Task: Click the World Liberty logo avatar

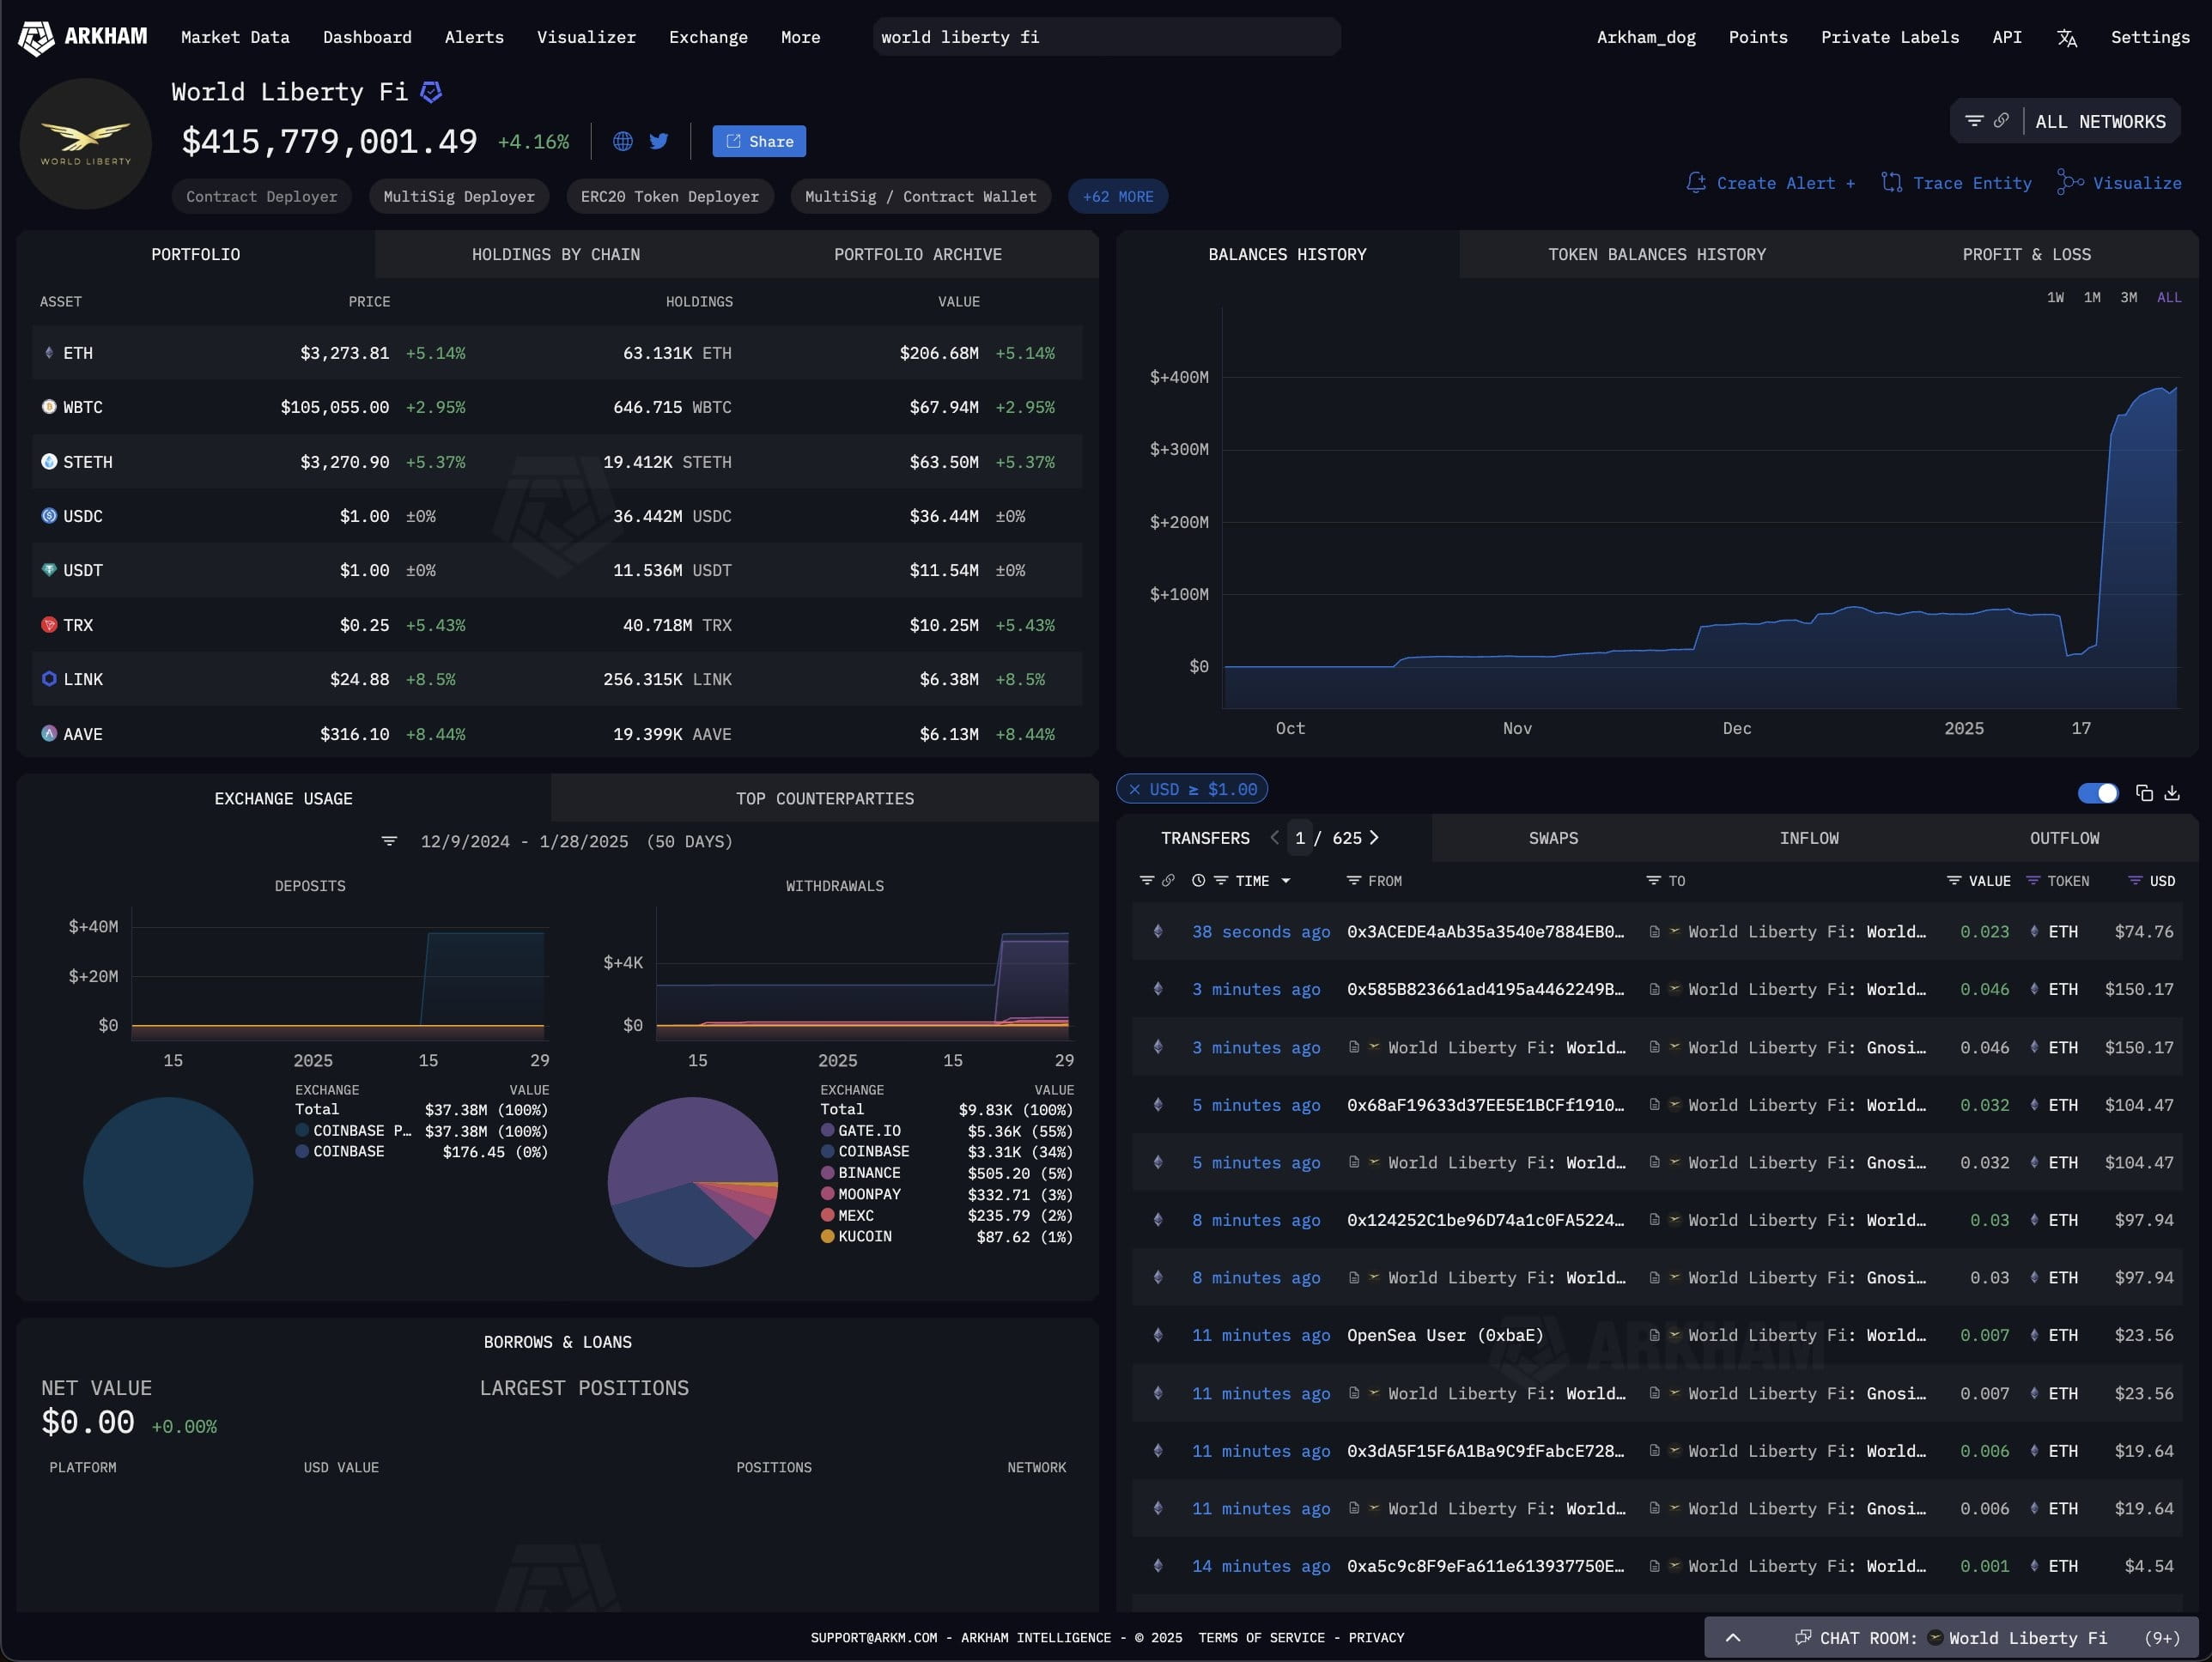Action: (x=86, y=144)
